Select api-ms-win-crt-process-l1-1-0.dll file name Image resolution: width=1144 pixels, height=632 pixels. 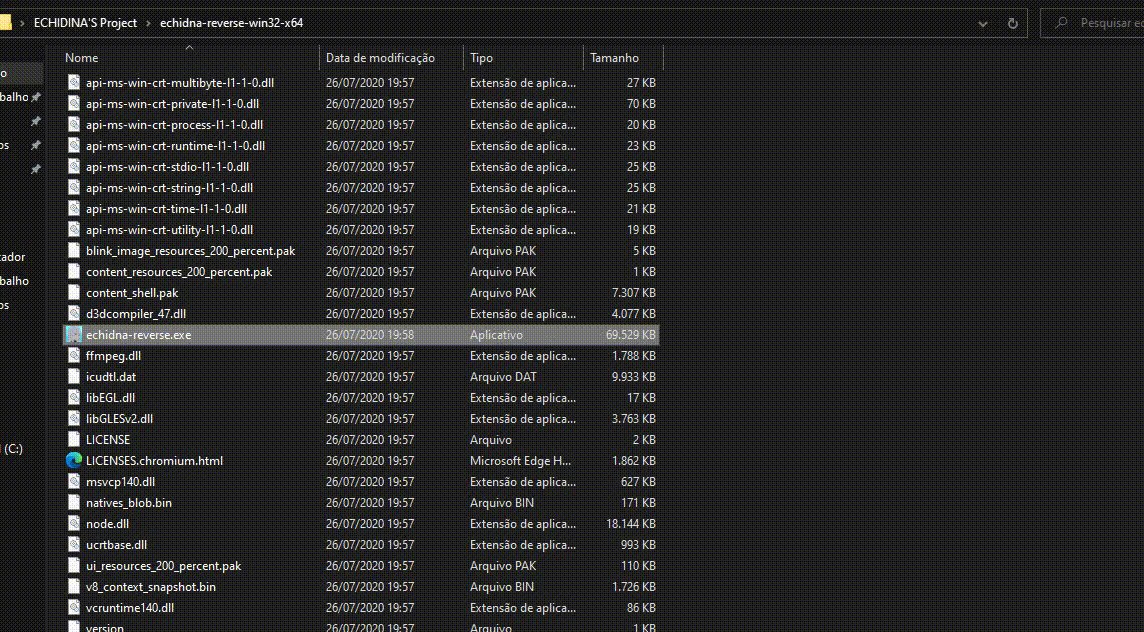[x=174, y=125]
